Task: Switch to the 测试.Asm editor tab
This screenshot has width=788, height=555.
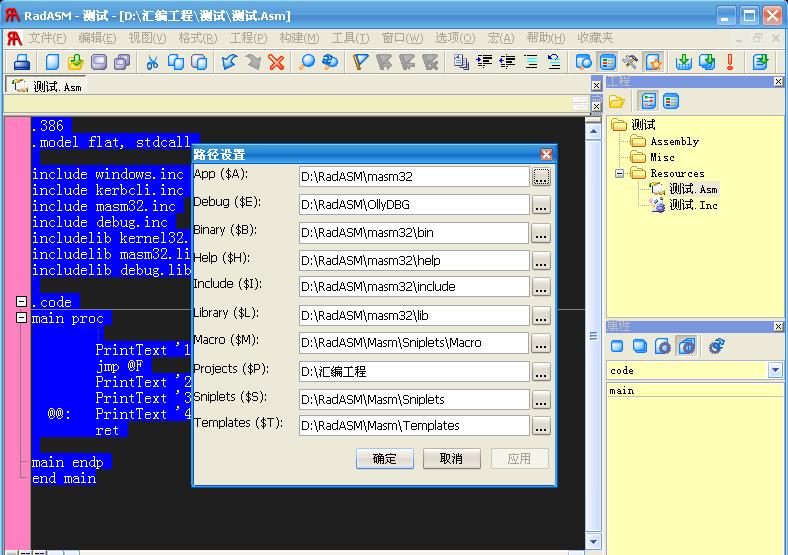Action: [x=47, y=86]
